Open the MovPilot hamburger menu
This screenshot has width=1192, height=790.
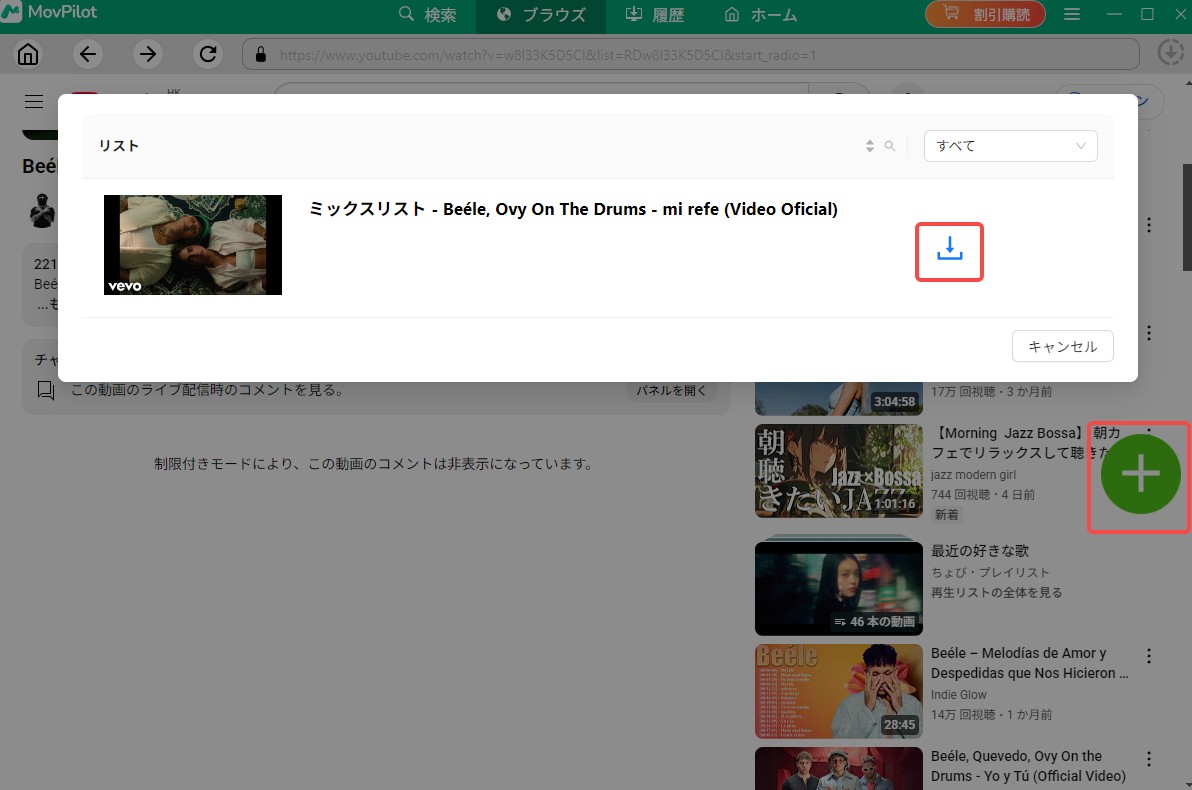pos(1072,14)
